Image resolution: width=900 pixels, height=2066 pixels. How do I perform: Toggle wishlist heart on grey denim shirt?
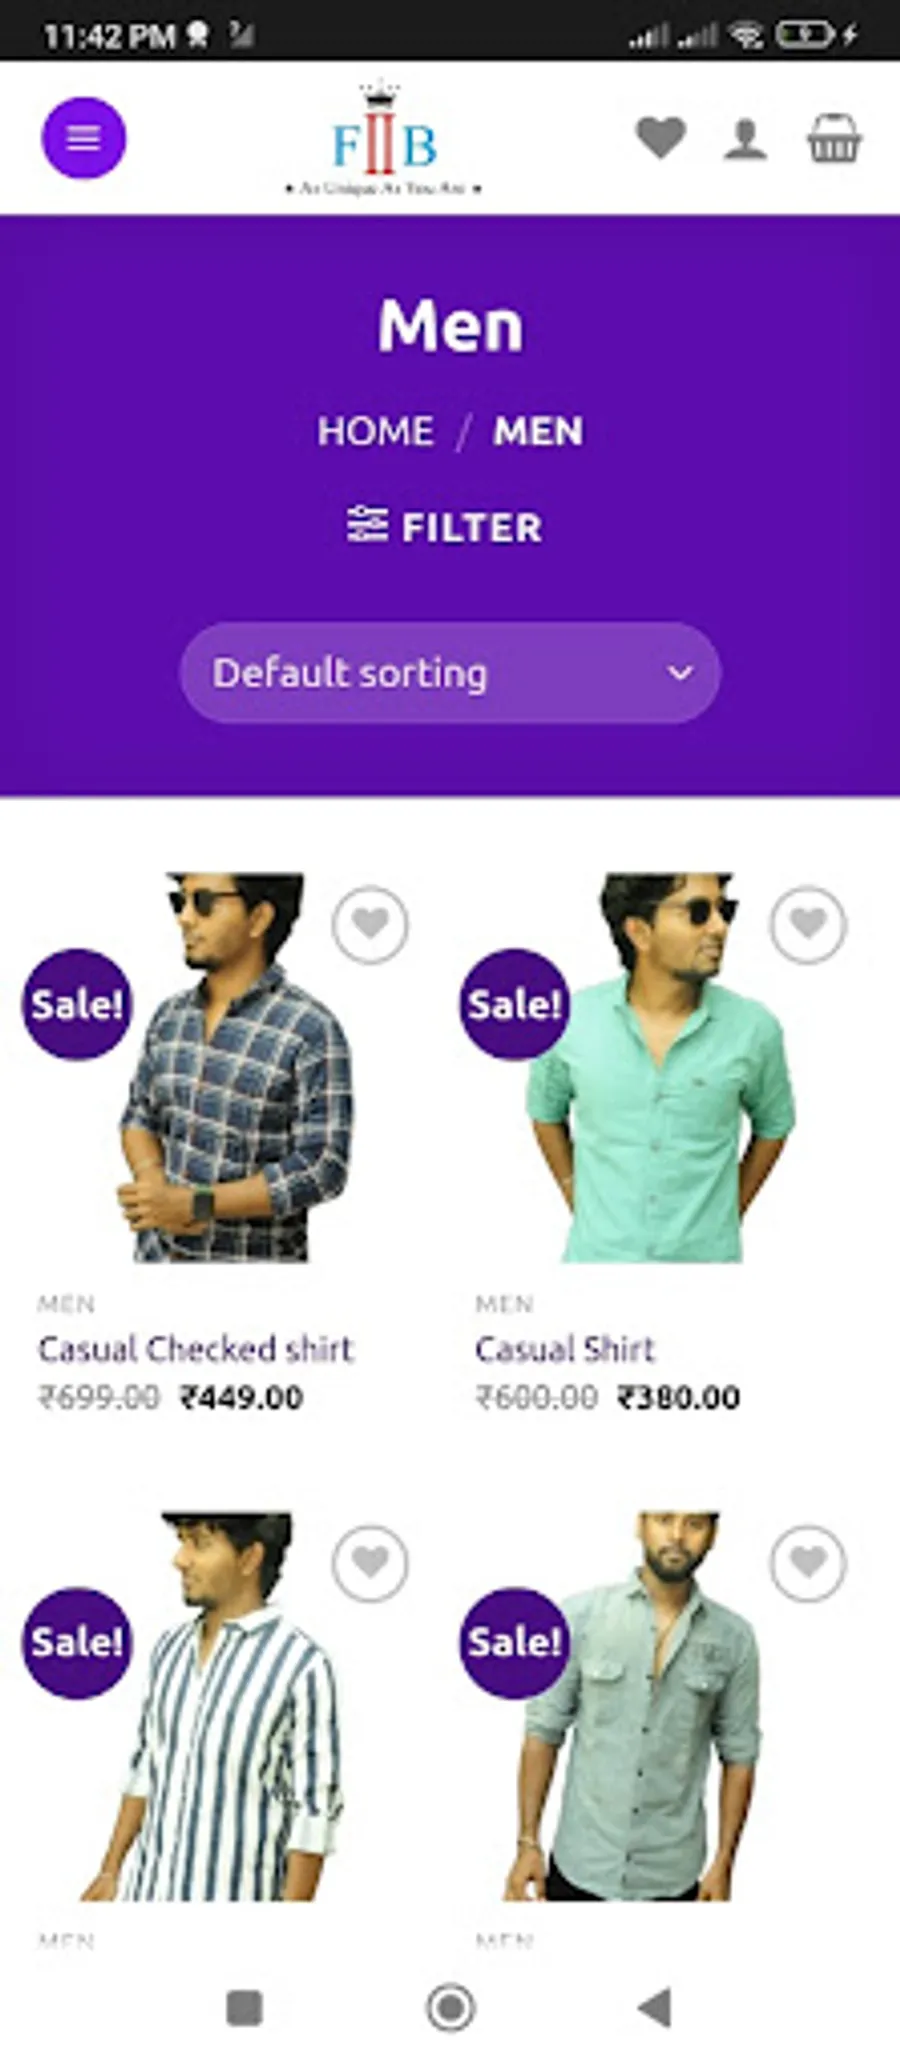tap(808, 1562)
